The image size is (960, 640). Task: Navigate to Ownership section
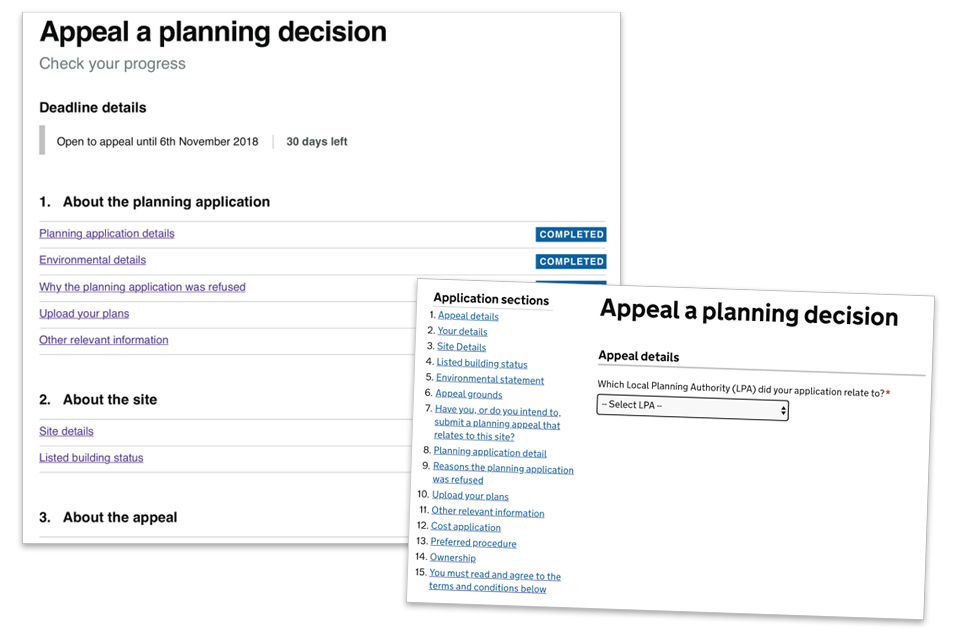(x=452, y=558)
